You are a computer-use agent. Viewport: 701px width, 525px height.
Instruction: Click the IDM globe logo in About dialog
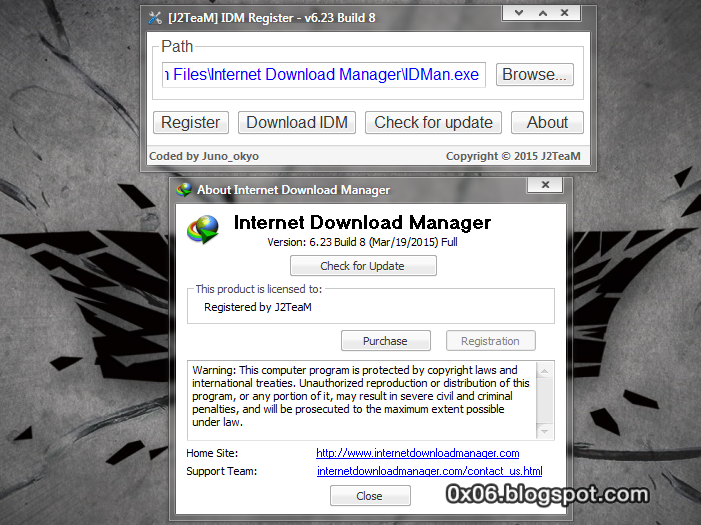[203, 229]
